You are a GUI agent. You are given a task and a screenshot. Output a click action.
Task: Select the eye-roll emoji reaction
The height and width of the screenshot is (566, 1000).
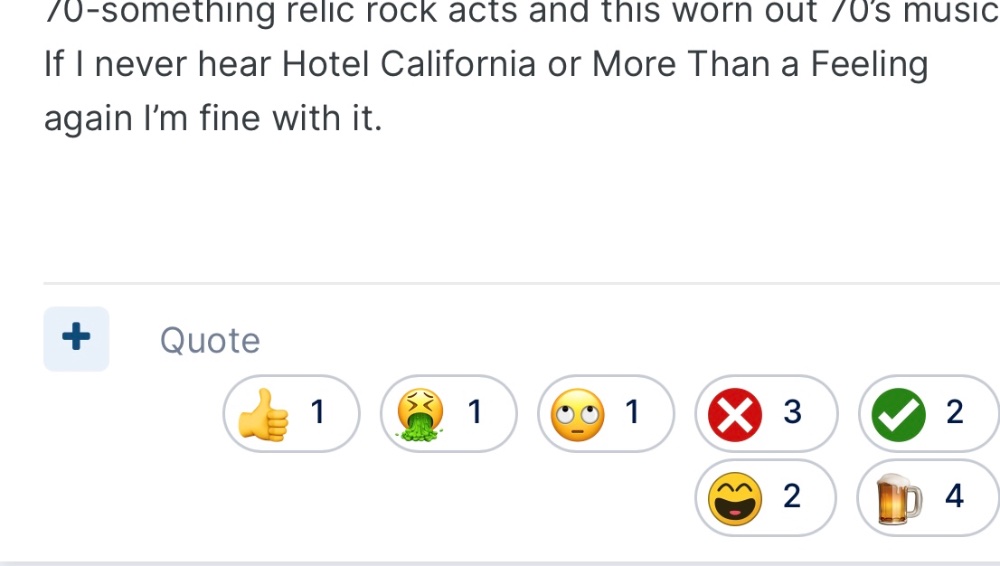click(577, 415)
